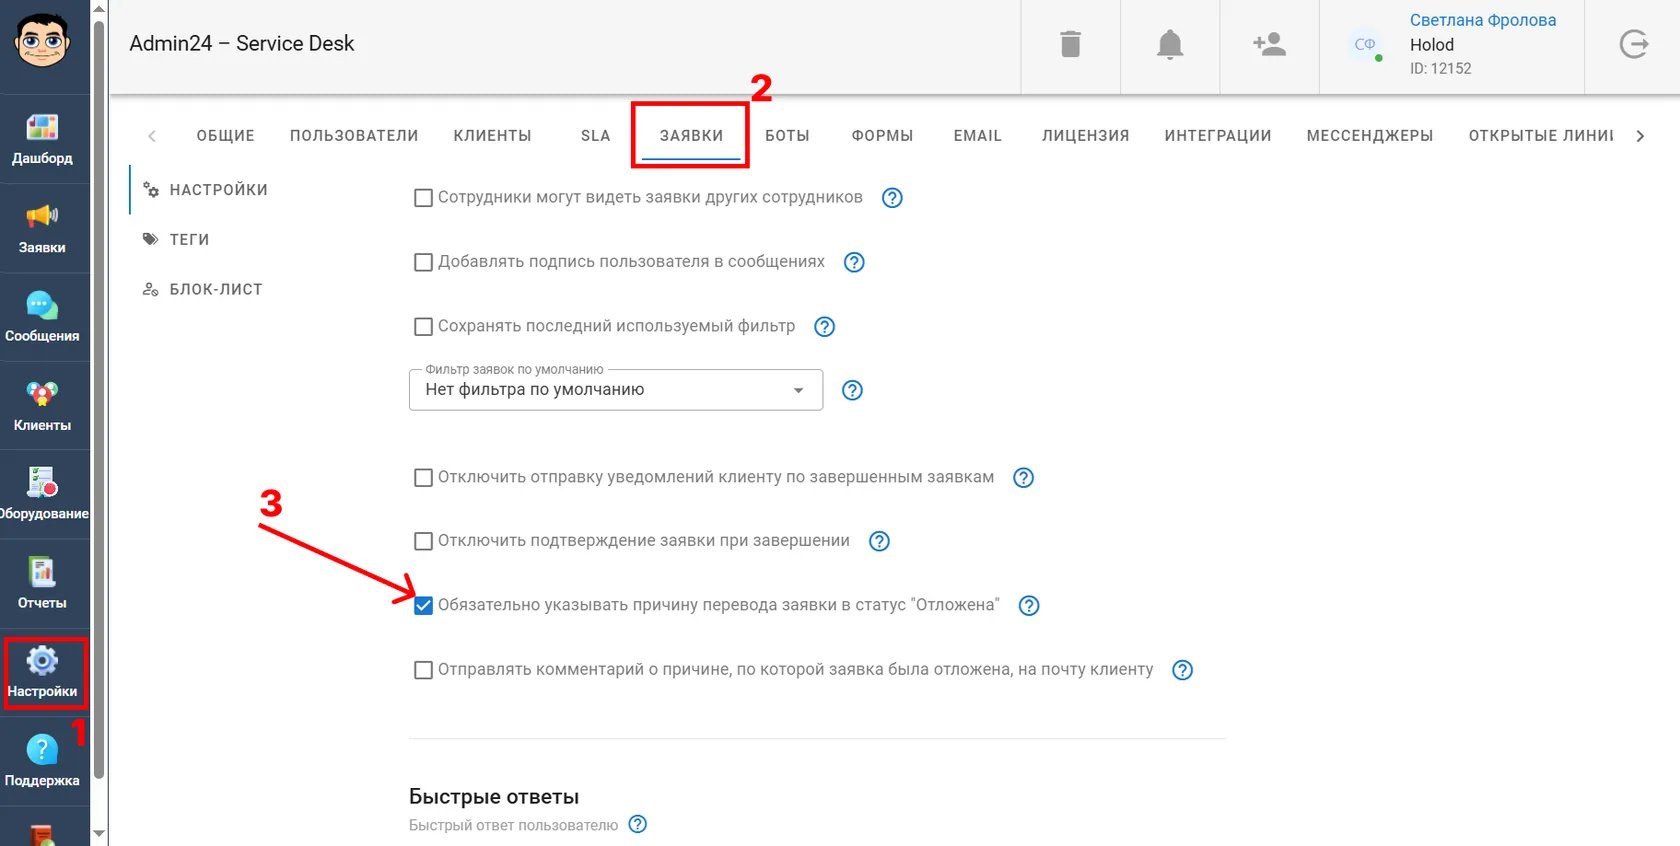Switch to the SLA tab

(x=595, y=136)
